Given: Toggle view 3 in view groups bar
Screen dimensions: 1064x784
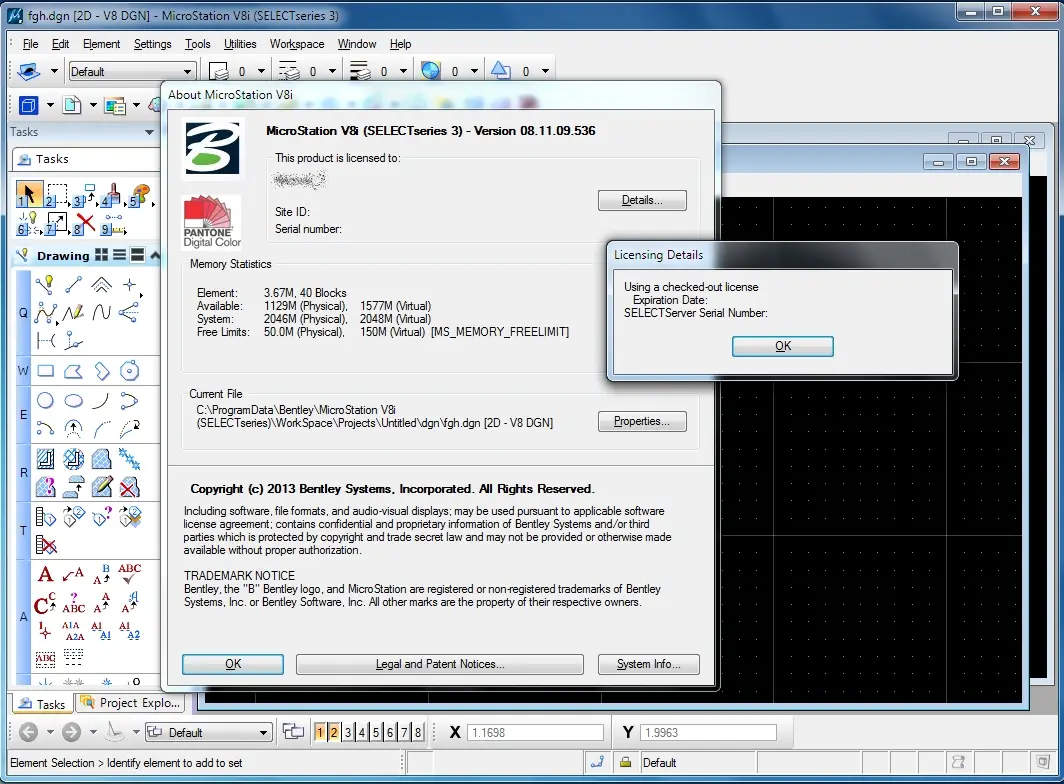Looking at the screenshot, I should 348,732.
